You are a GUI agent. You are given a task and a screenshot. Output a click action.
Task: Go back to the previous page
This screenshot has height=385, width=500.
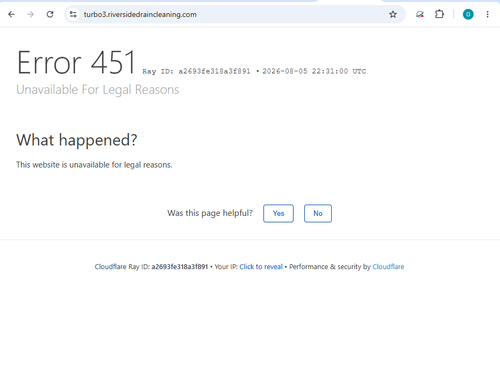click(x=11, y=14)
